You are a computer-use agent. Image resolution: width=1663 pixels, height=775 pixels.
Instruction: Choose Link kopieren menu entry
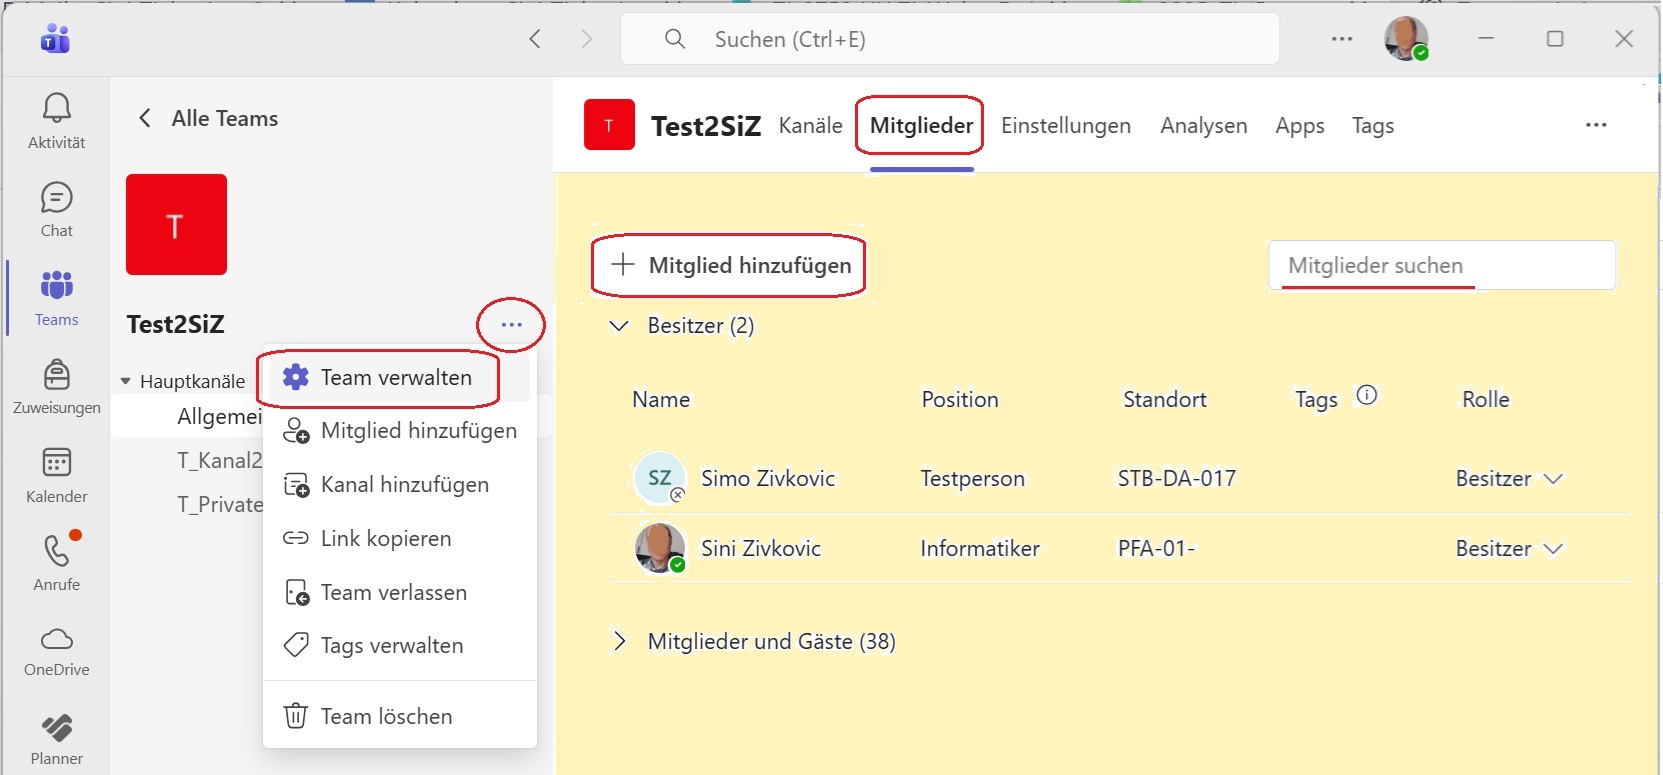(x=386, y=539)
